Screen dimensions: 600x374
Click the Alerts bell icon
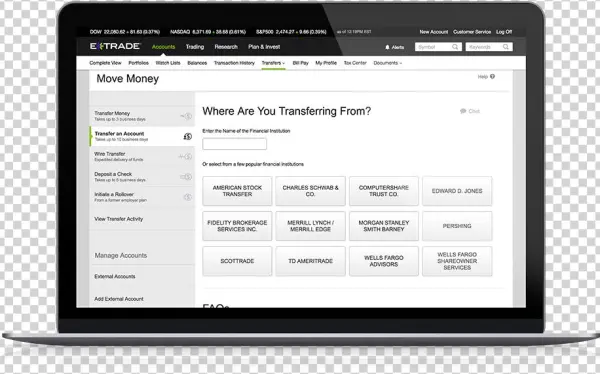tap(387, 47)
